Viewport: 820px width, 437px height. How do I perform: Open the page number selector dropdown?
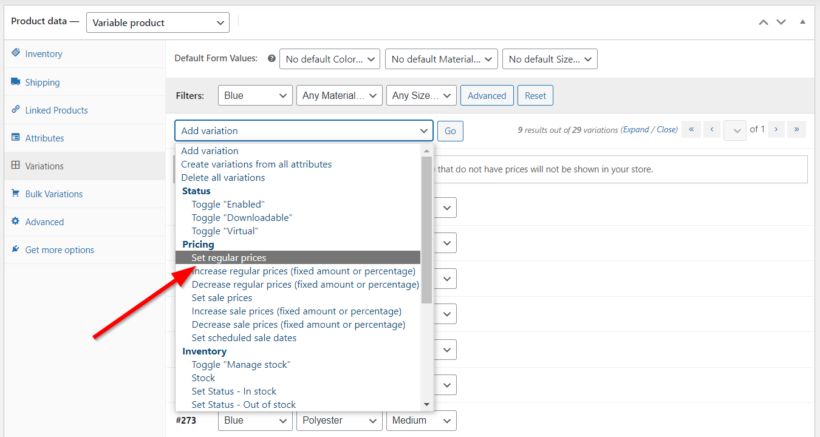coord(735,130)
